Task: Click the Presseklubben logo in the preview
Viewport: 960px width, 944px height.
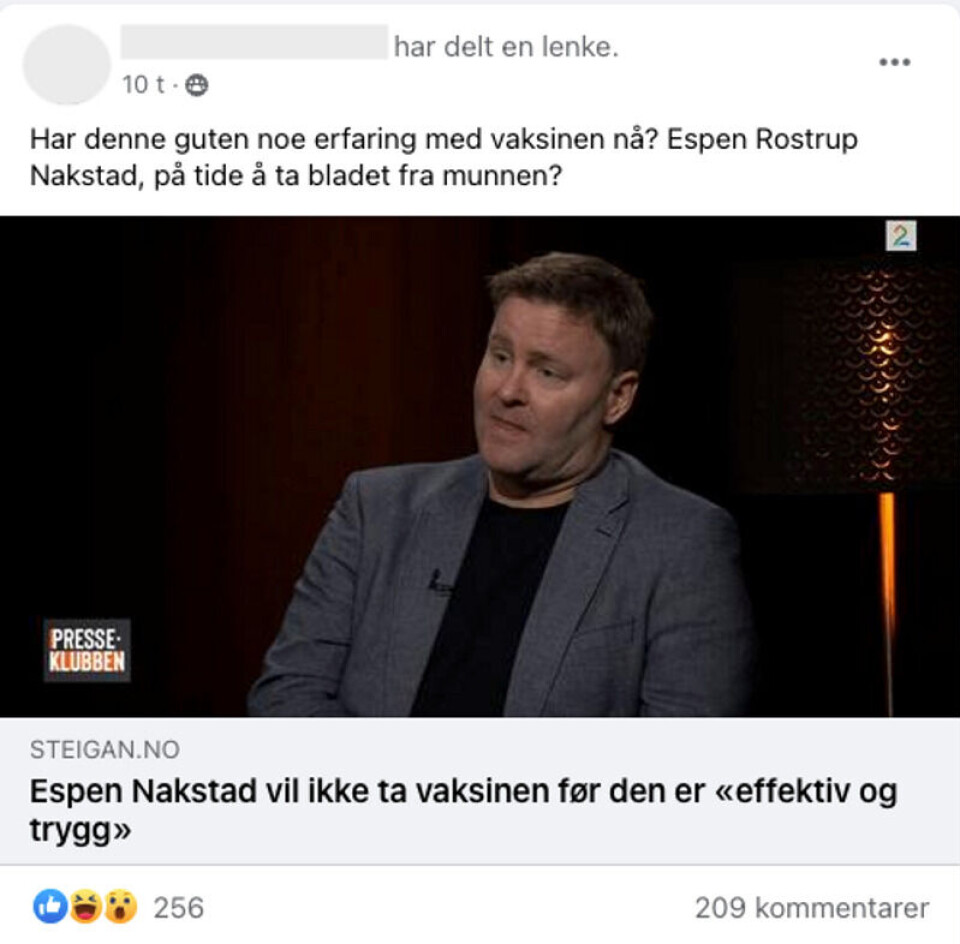Action: [86, 650]
